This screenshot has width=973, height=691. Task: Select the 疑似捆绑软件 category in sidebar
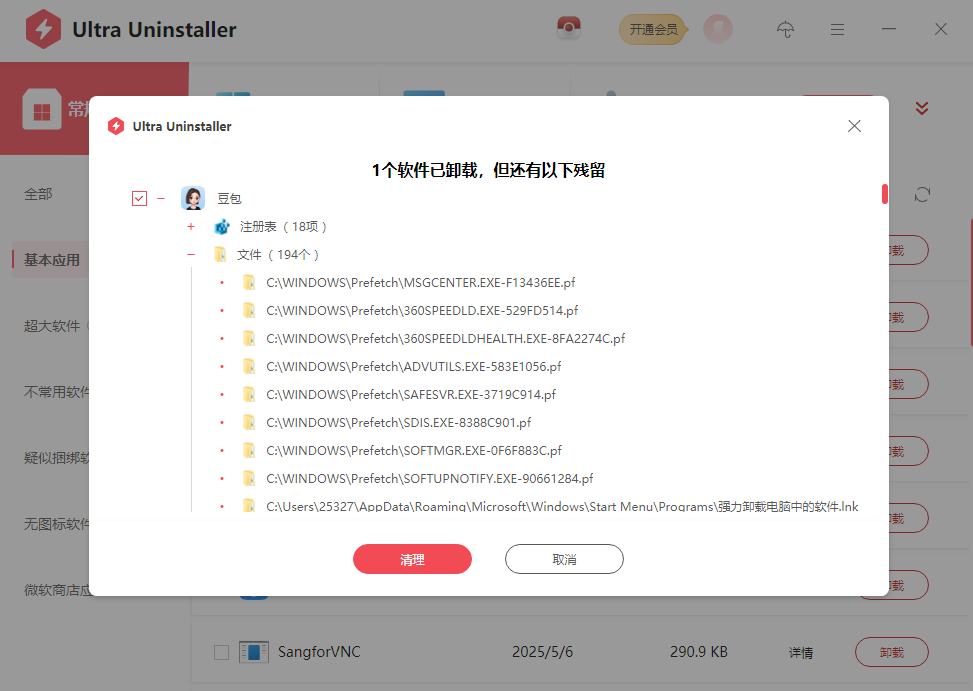click(56, 458)
